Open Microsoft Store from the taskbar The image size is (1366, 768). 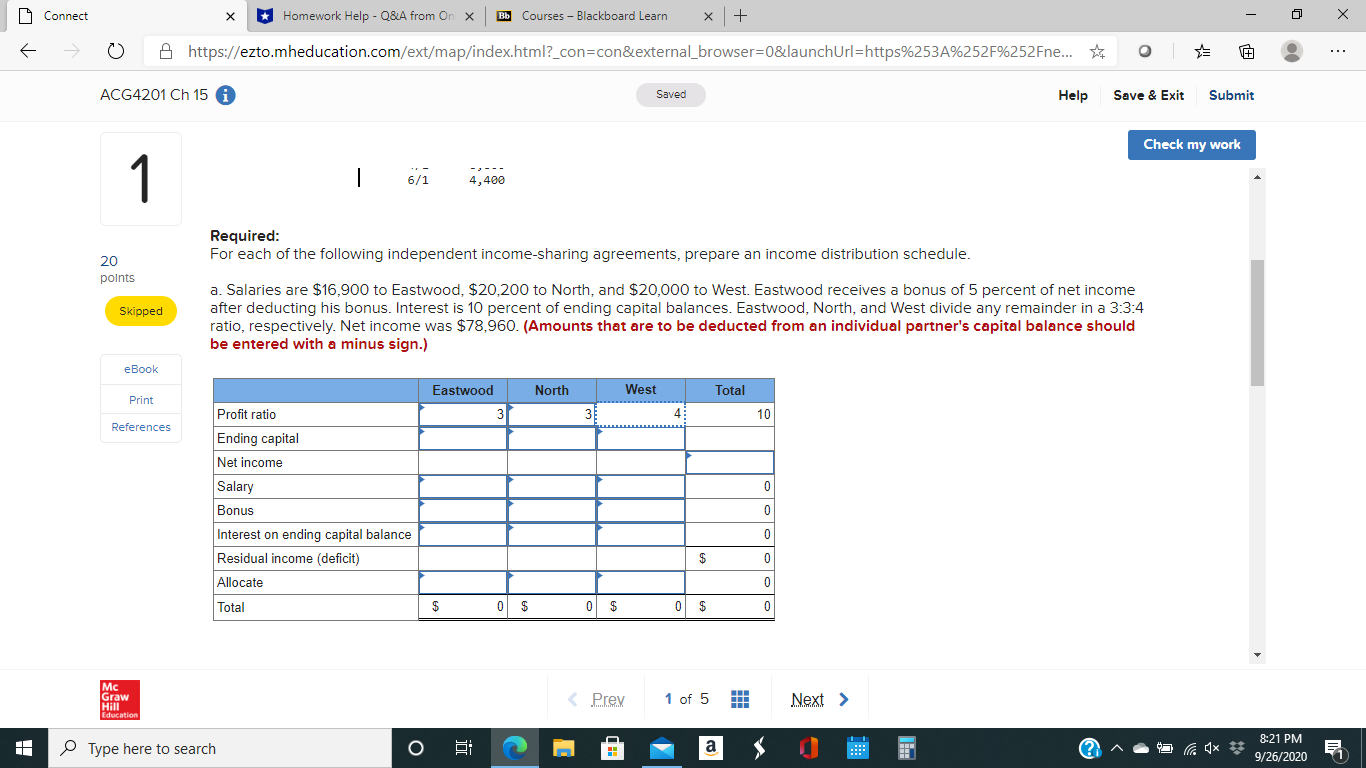pos(611,748)
